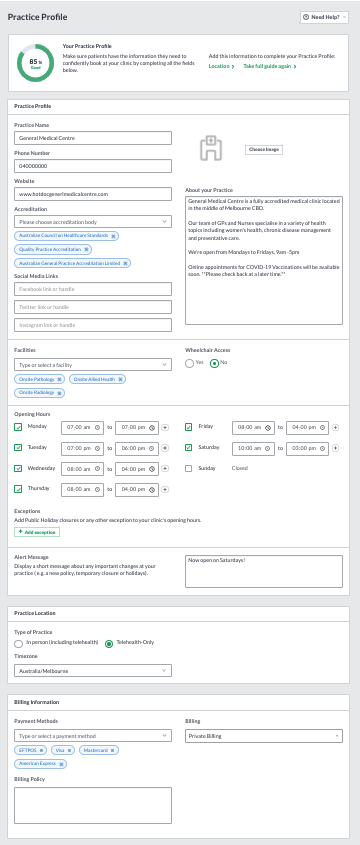Screen dimensions: 360x845
Task: Add another time slot for Tuesday
Action: [x=165, y=448]
